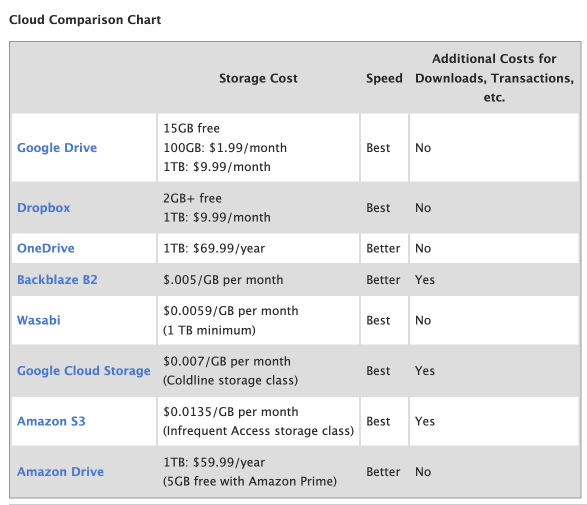Open the Google Cloud Storage link
Image resolution: width=587 pixels, height=505 pixels.
84,371
